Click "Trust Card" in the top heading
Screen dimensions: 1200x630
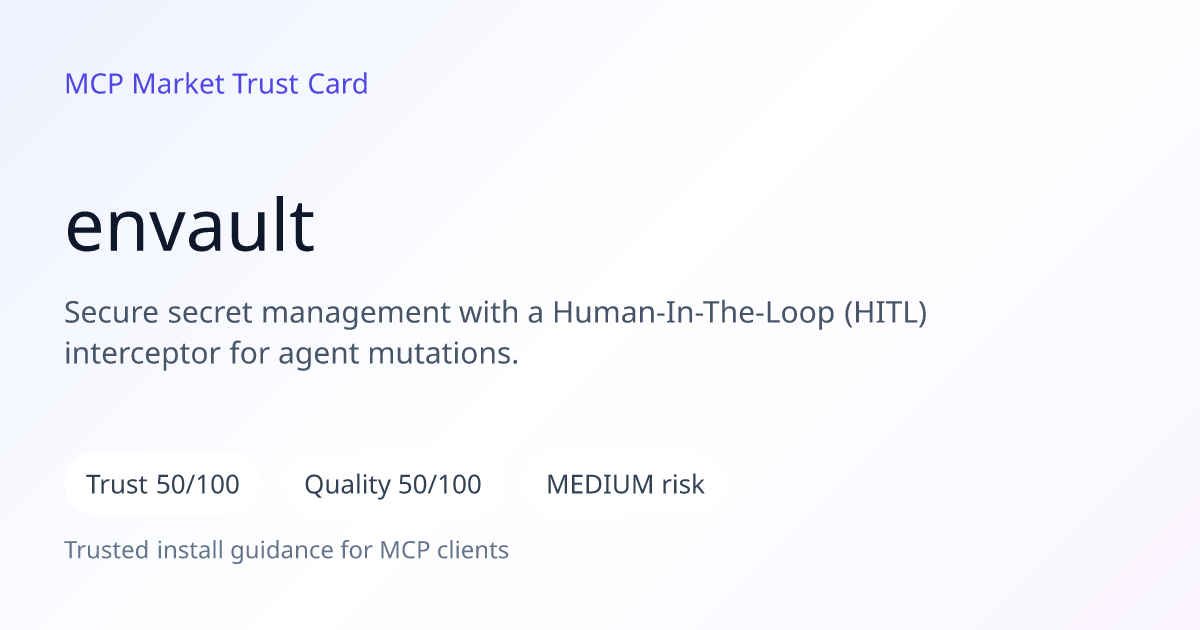click(x=300, y=84)
